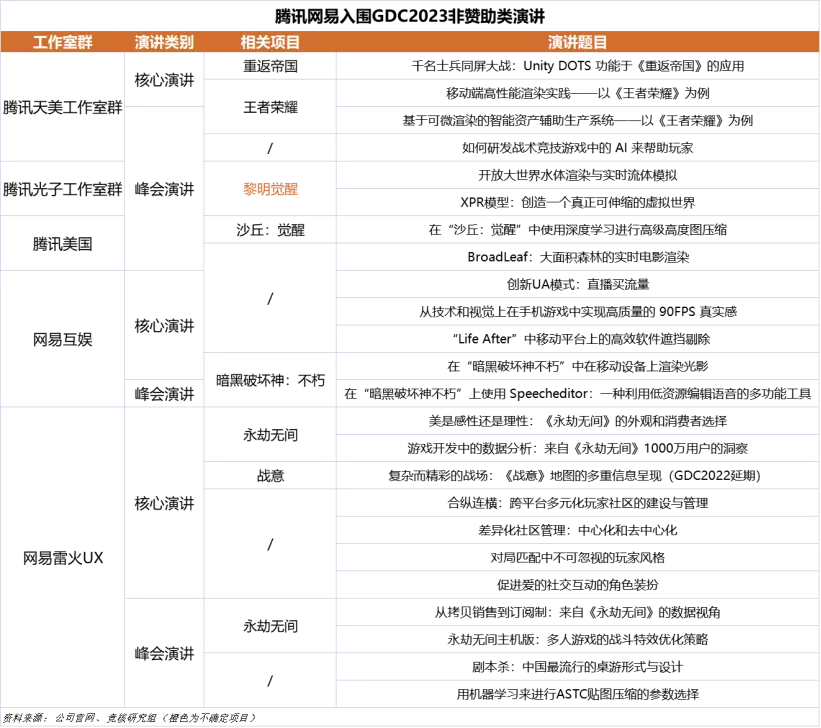Viewport: 821px width, 728px height.
Task: Click the talk 合纵连横：跨平台多元化玩家社区的建设与管理
Action: point(578,503)
